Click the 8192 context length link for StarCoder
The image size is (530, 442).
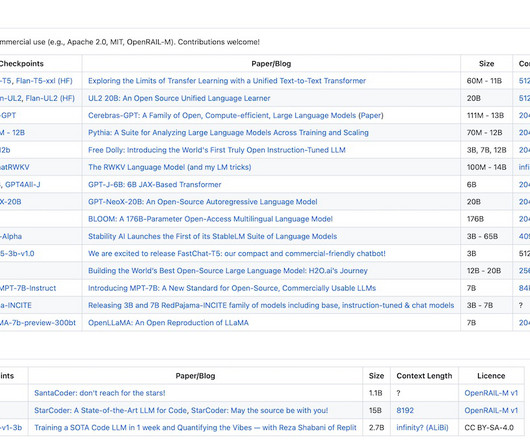click(x=405, y=410)
